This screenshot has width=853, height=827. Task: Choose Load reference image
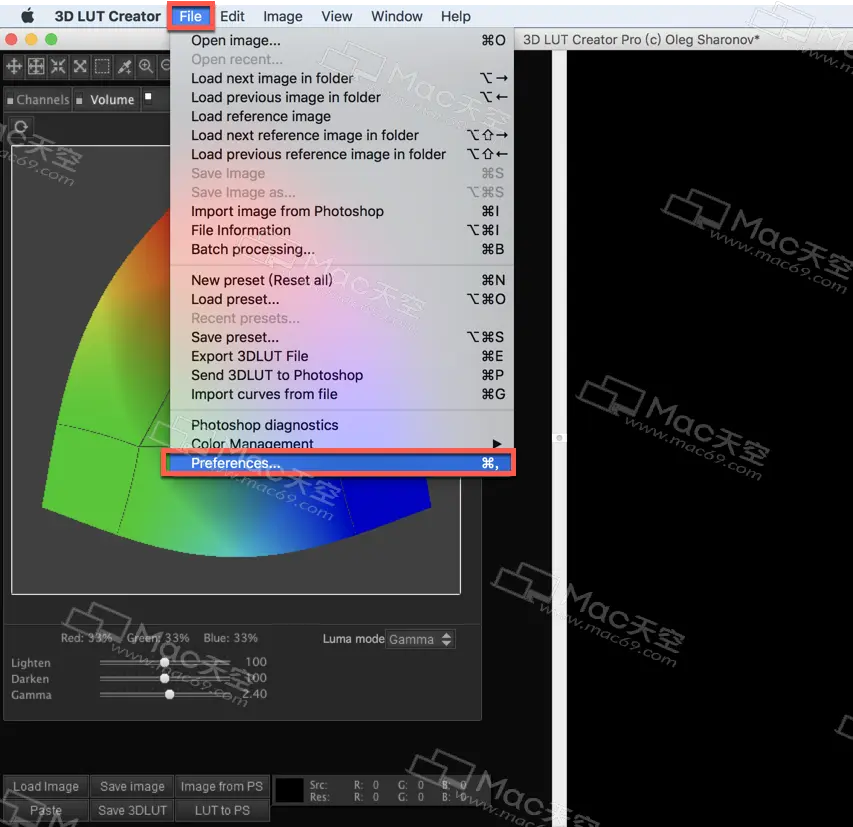tap(342, 116)
